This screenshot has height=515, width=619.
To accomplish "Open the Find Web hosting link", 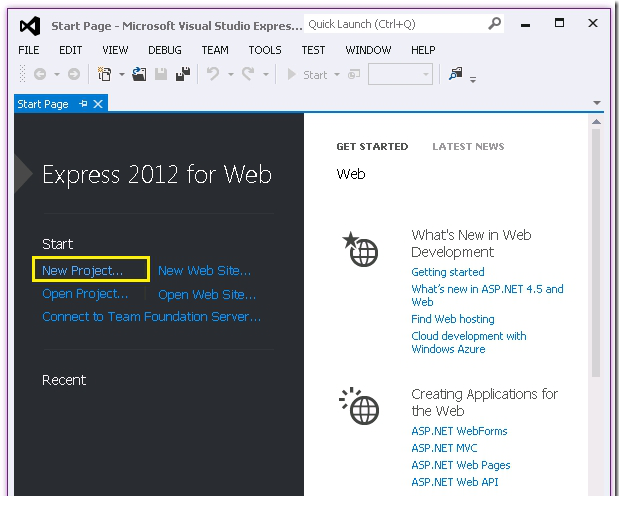I will 453,319.
